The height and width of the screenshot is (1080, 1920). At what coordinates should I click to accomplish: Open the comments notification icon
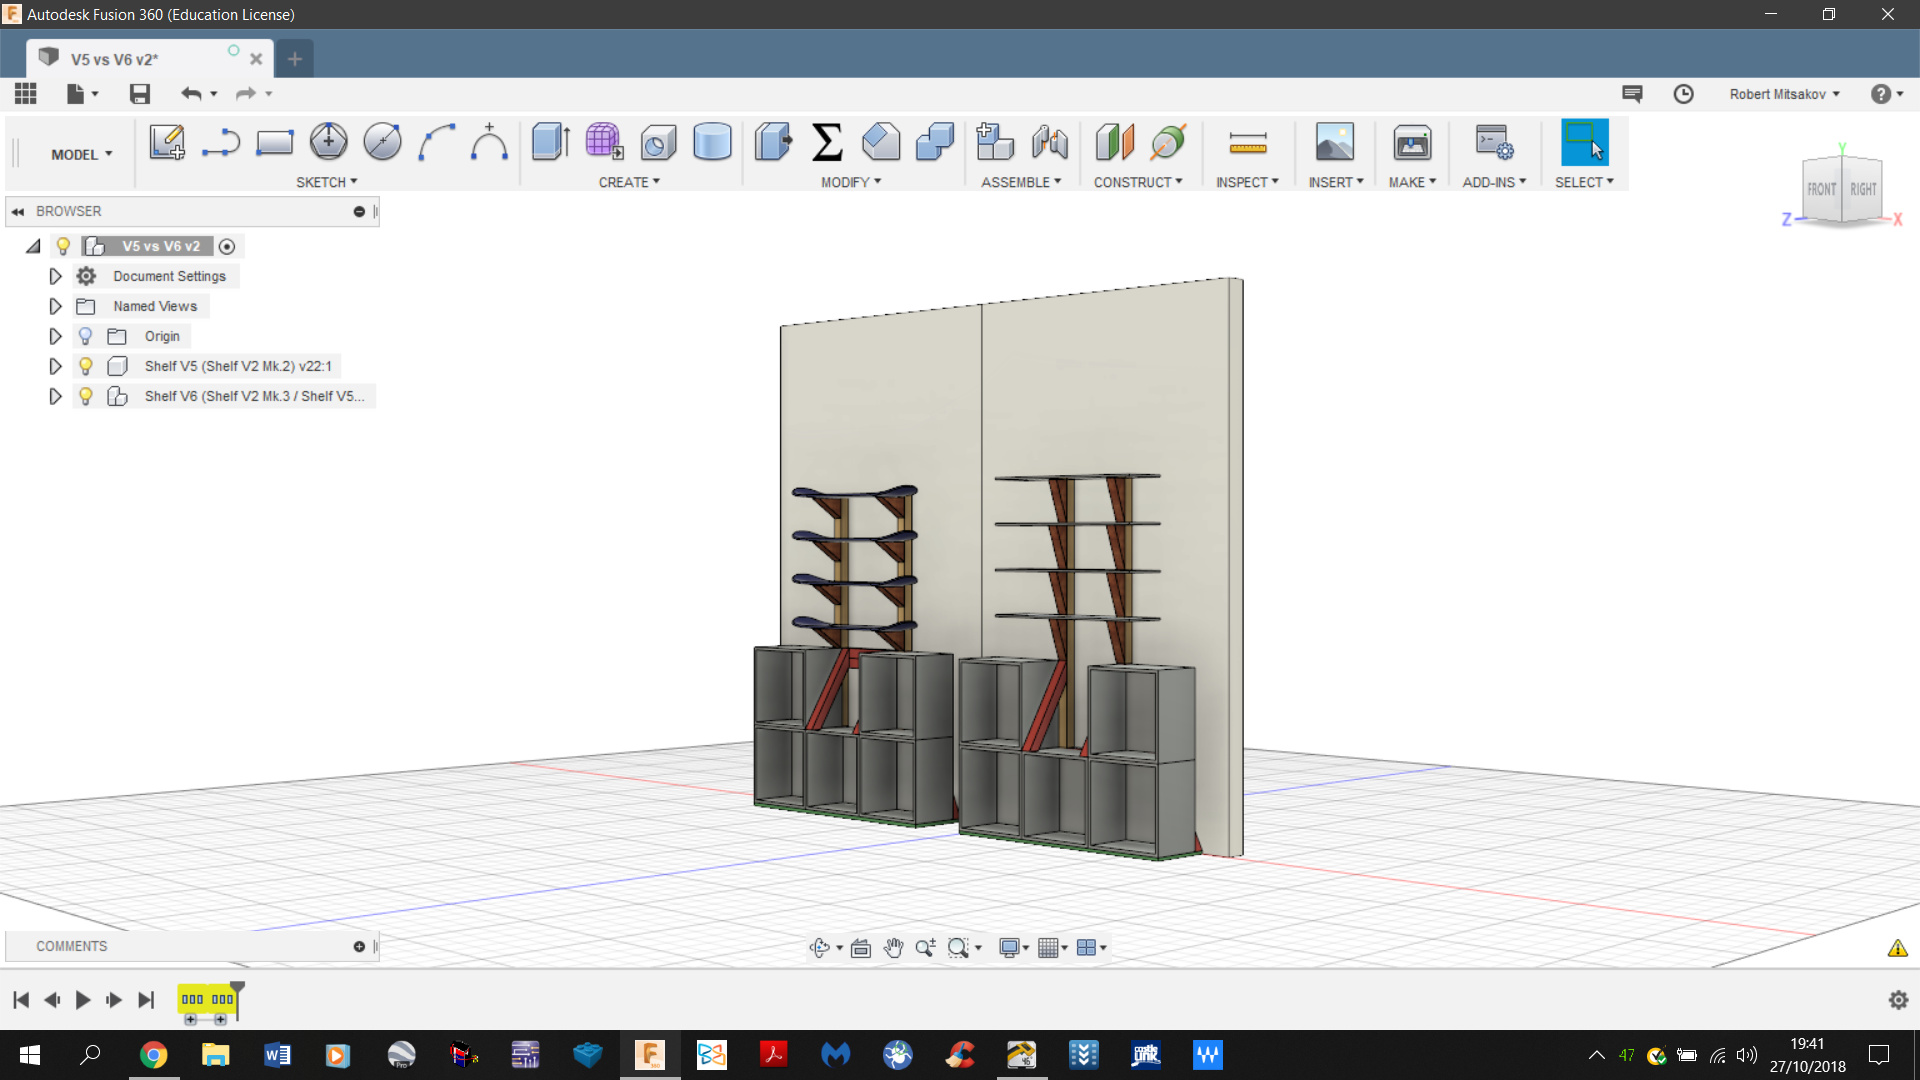click(1632, 94)
